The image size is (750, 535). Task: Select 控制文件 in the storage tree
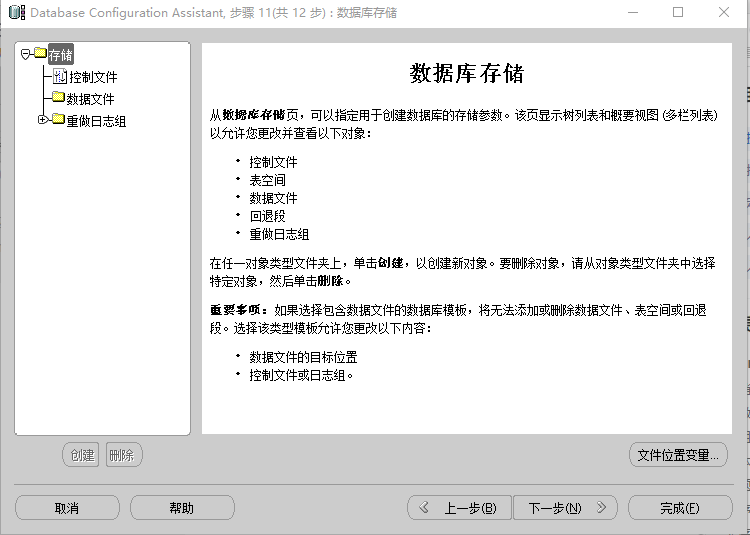[x=93, y=77]
